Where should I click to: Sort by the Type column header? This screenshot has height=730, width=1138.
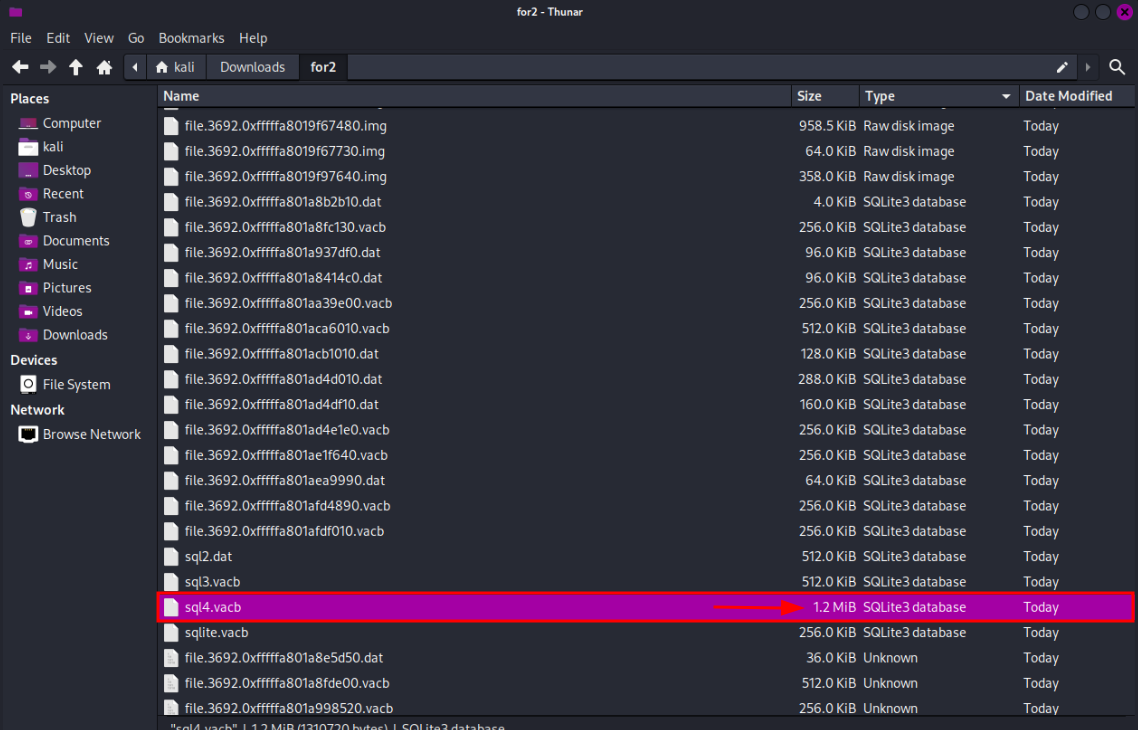click(x=939, y=97)
